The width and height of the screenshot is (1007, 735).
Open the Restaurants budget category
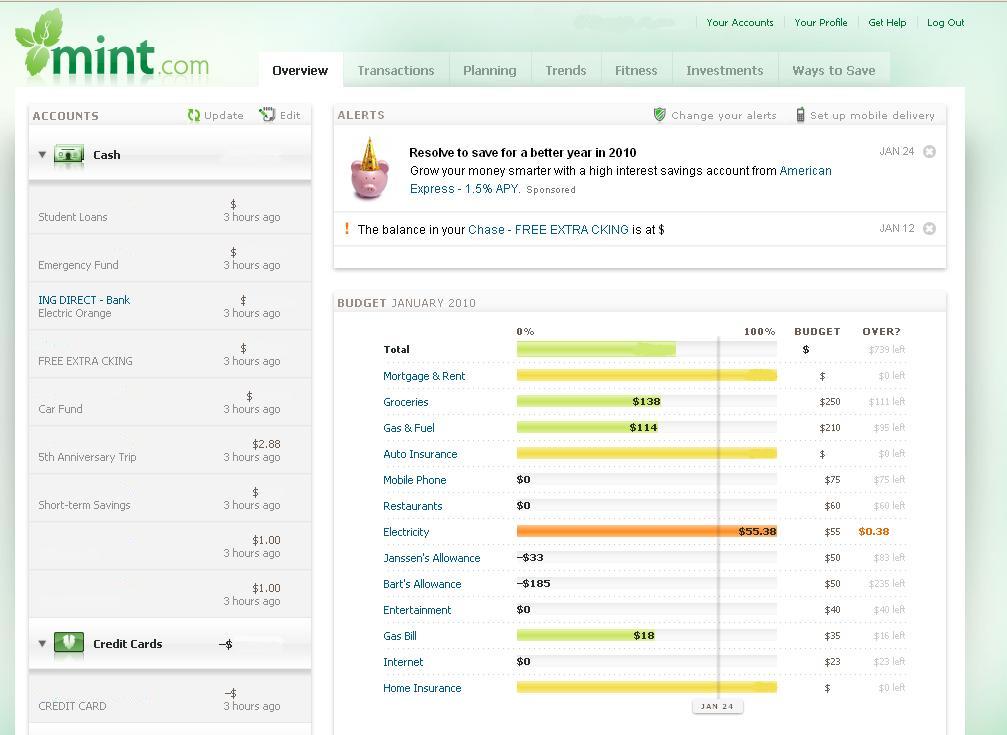412,506
